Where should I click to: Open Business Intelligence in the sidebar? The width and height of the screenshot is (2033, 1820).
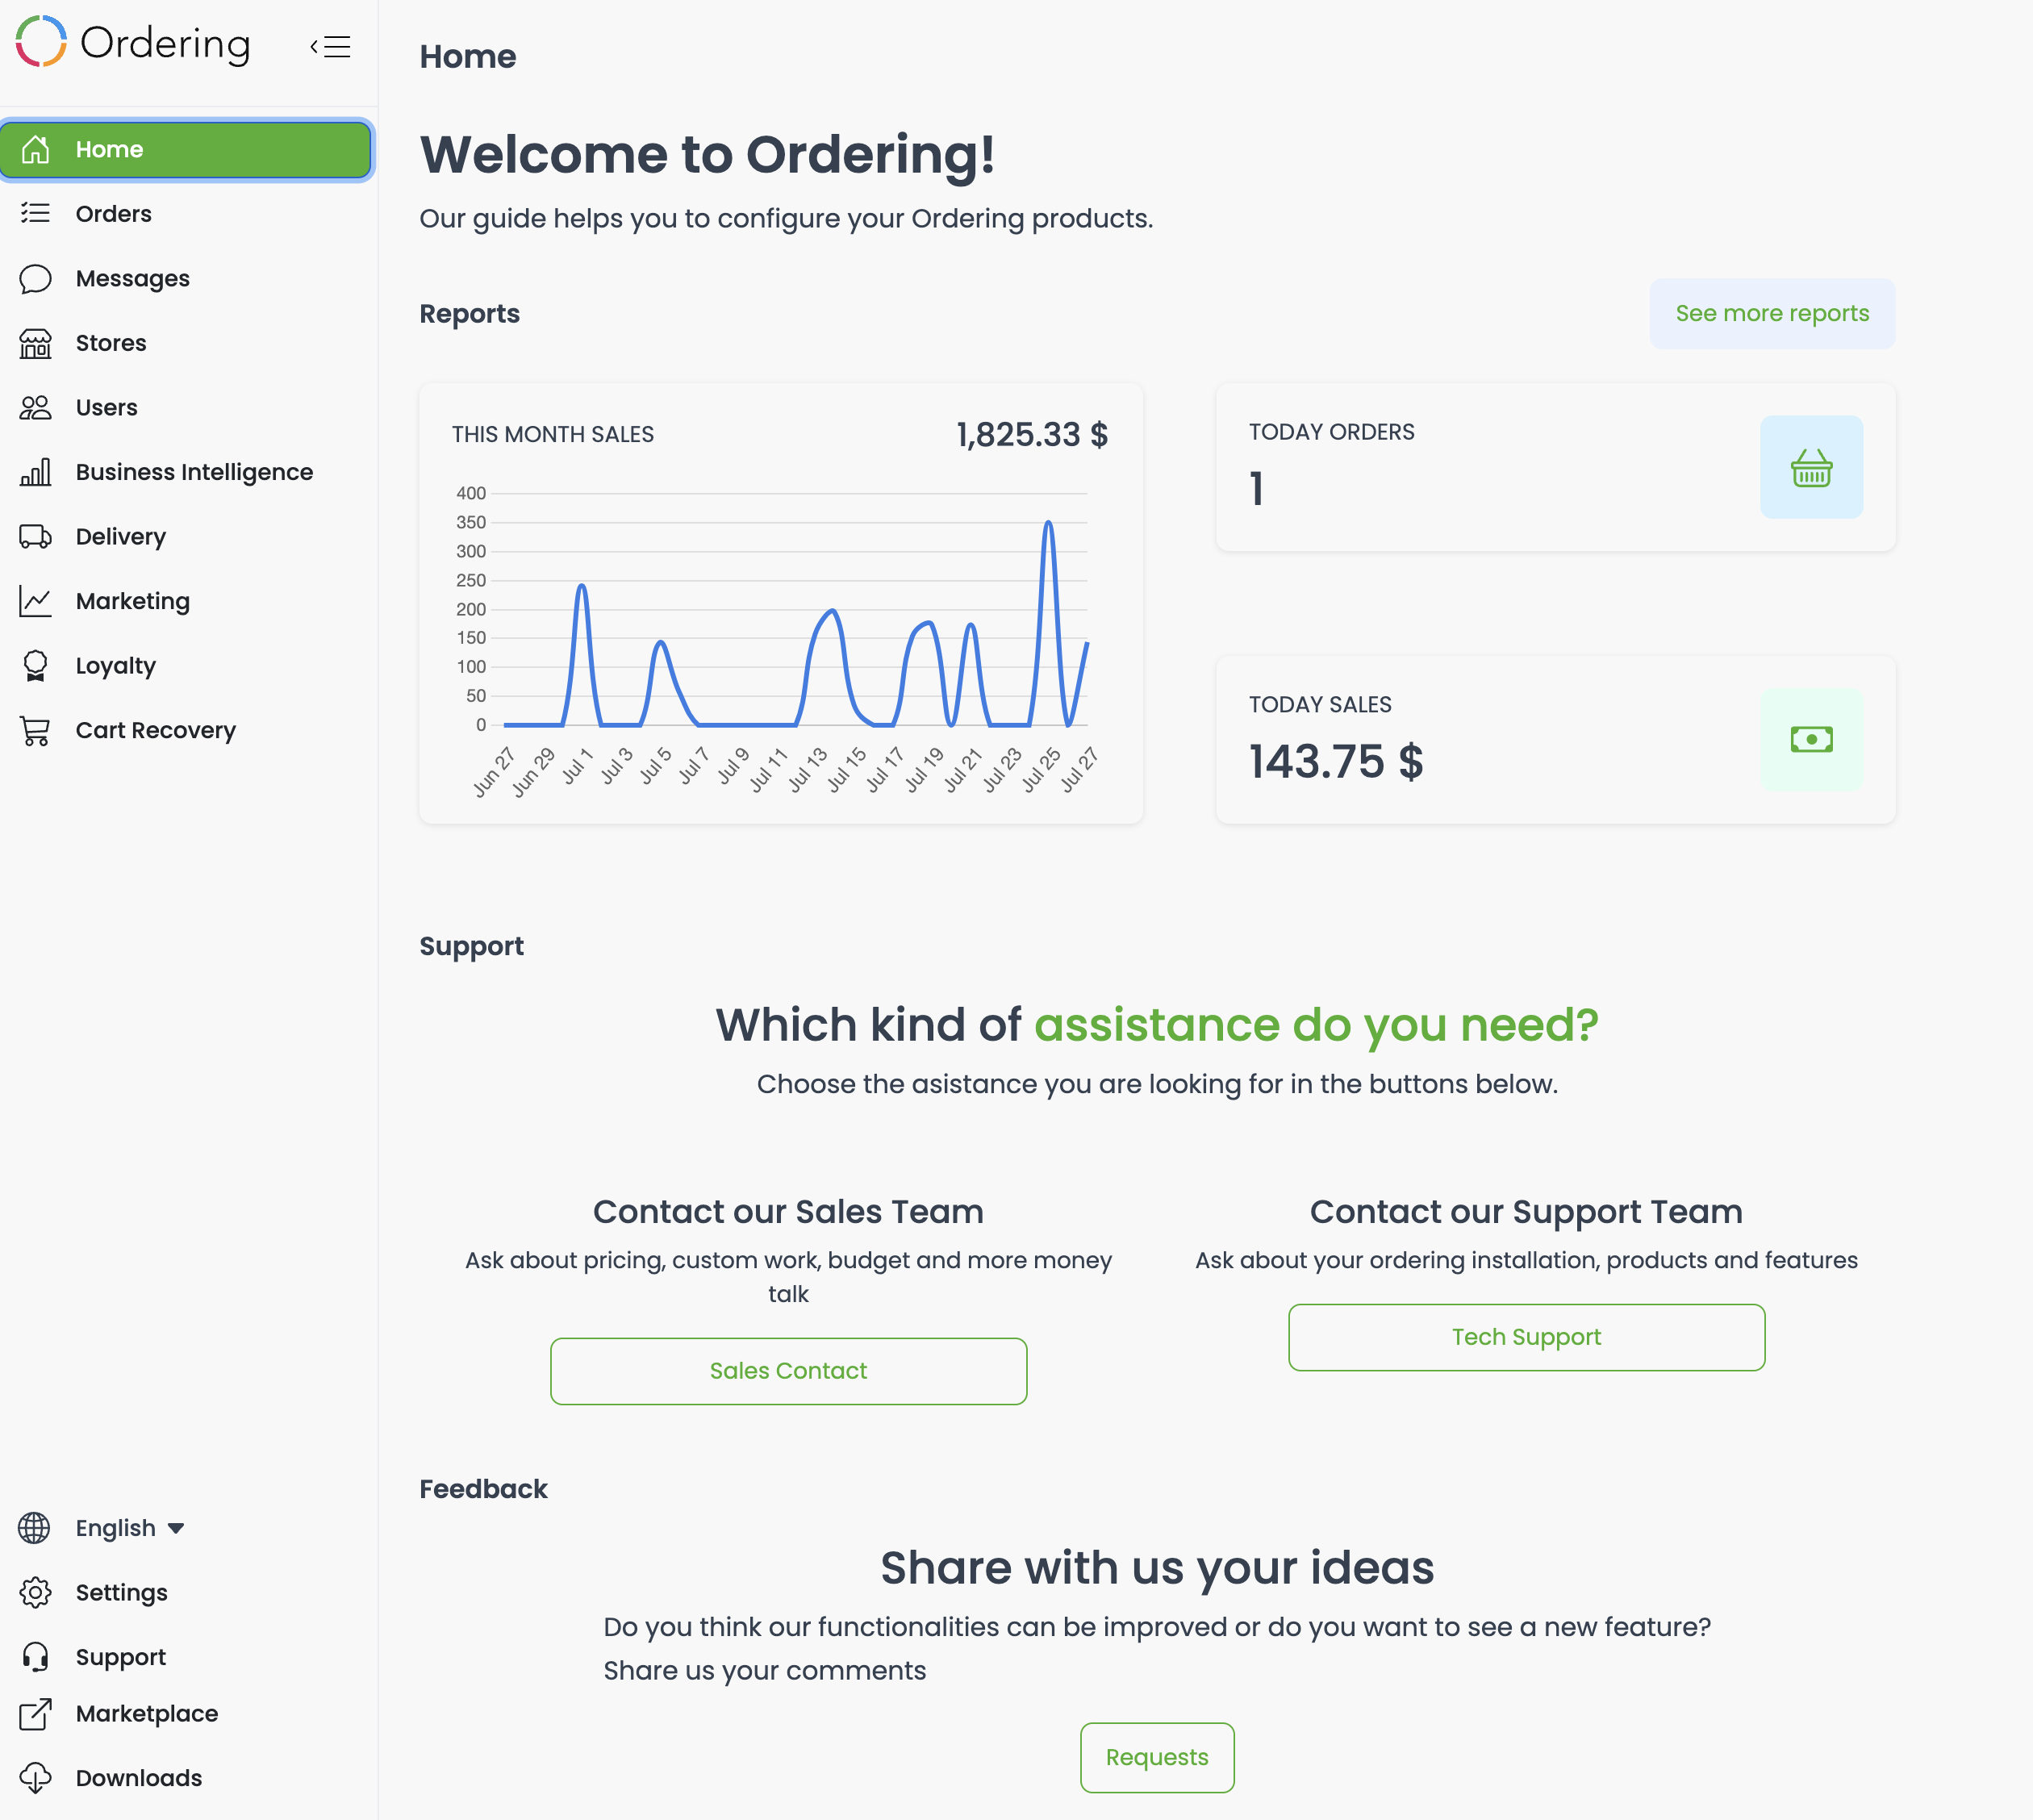[x=186, y=472]
